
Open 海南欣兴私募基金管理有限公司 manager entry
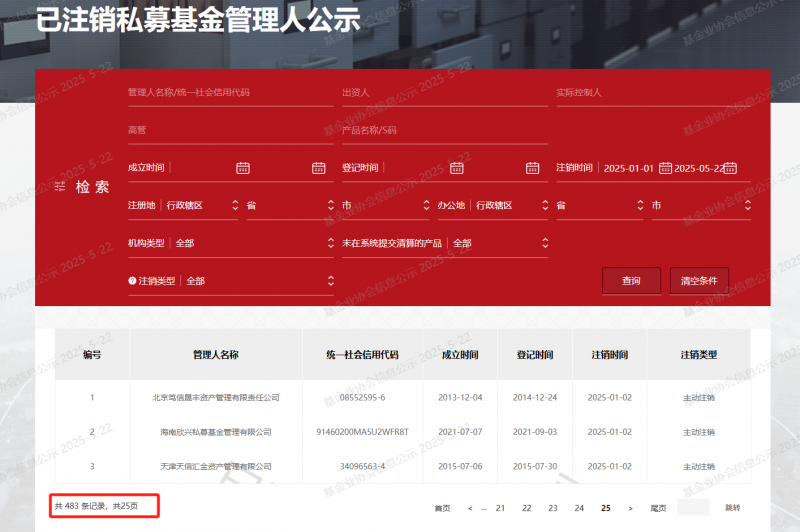[216, 432]
